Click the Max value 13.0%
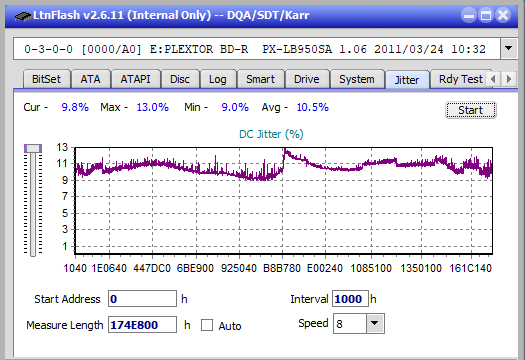This screenshot has height=360, width=525. pos(153,107)
